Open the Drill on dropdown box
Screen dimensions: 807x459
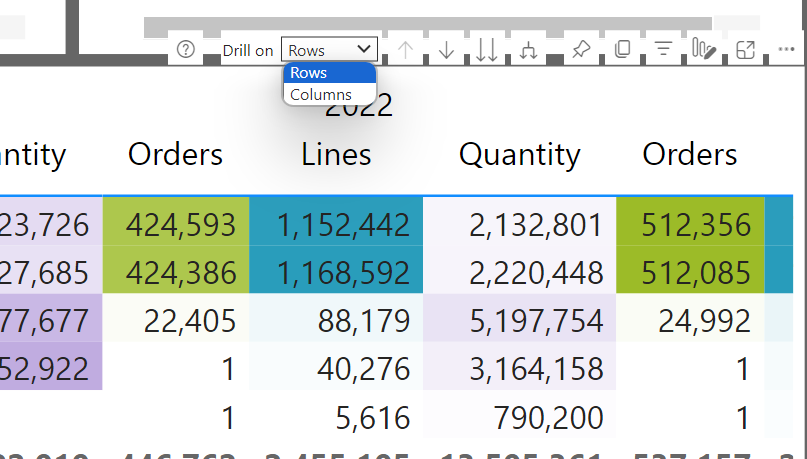(329, 50)
